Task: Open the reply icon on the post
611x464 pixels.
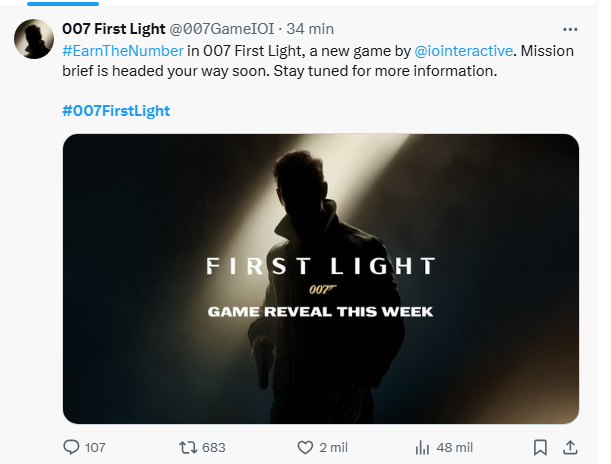Action: pos(71,447)
